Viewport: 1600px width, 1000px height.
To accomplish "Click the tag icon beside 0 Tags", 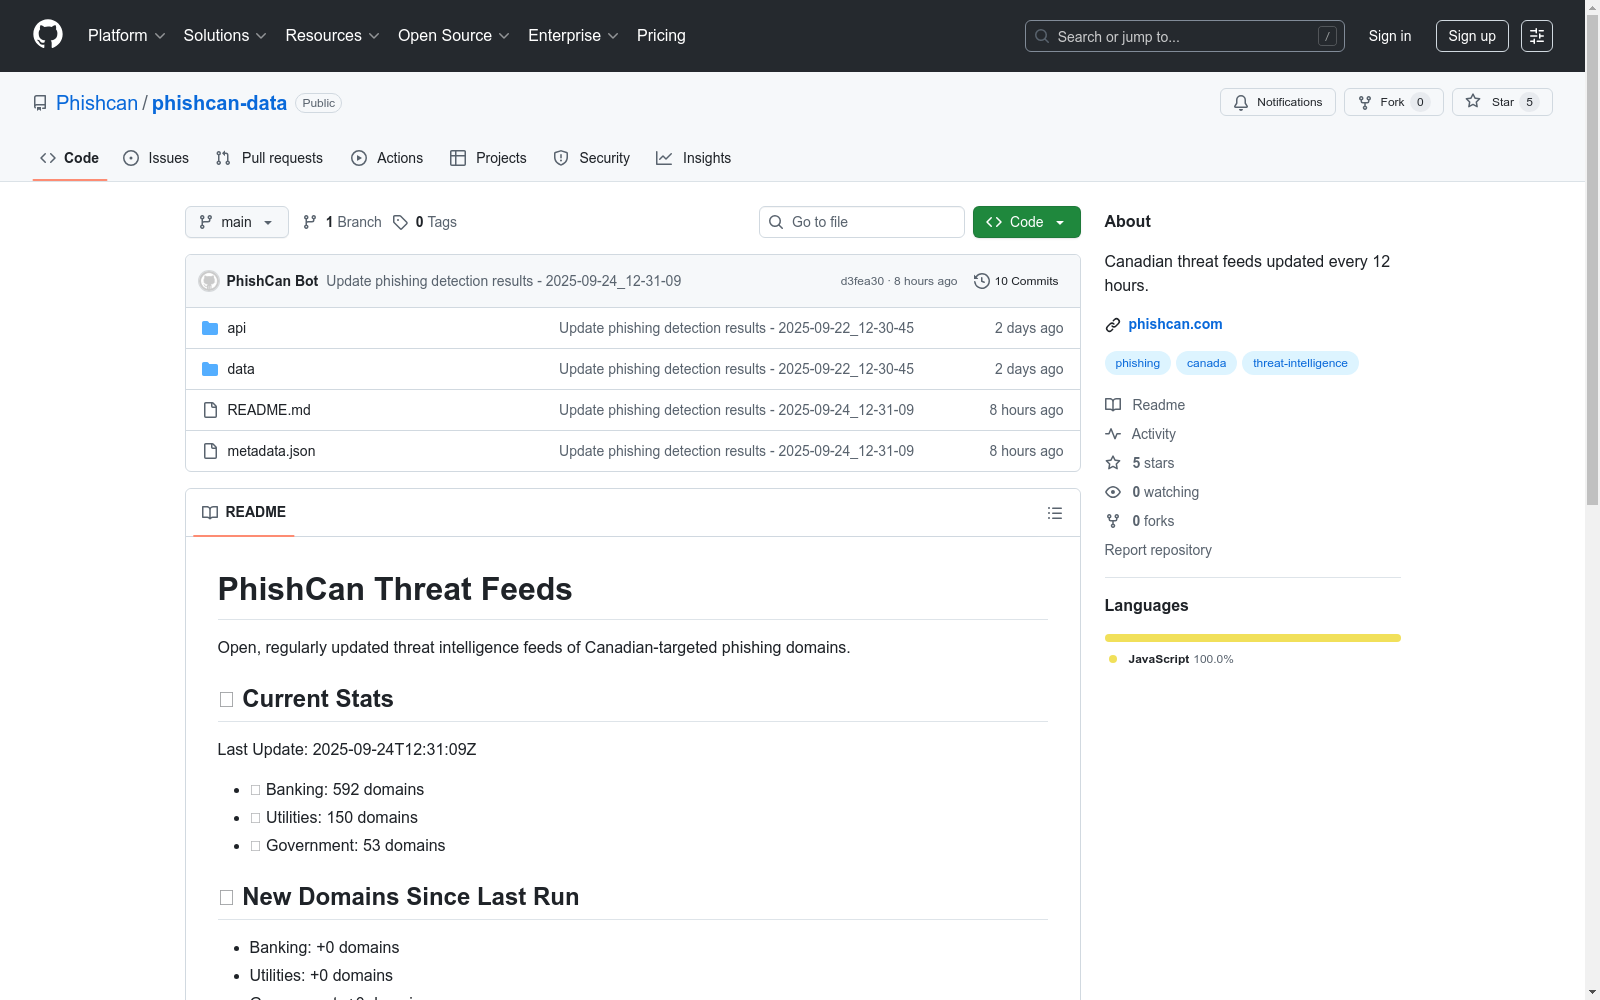I will (x=400, y=222).
